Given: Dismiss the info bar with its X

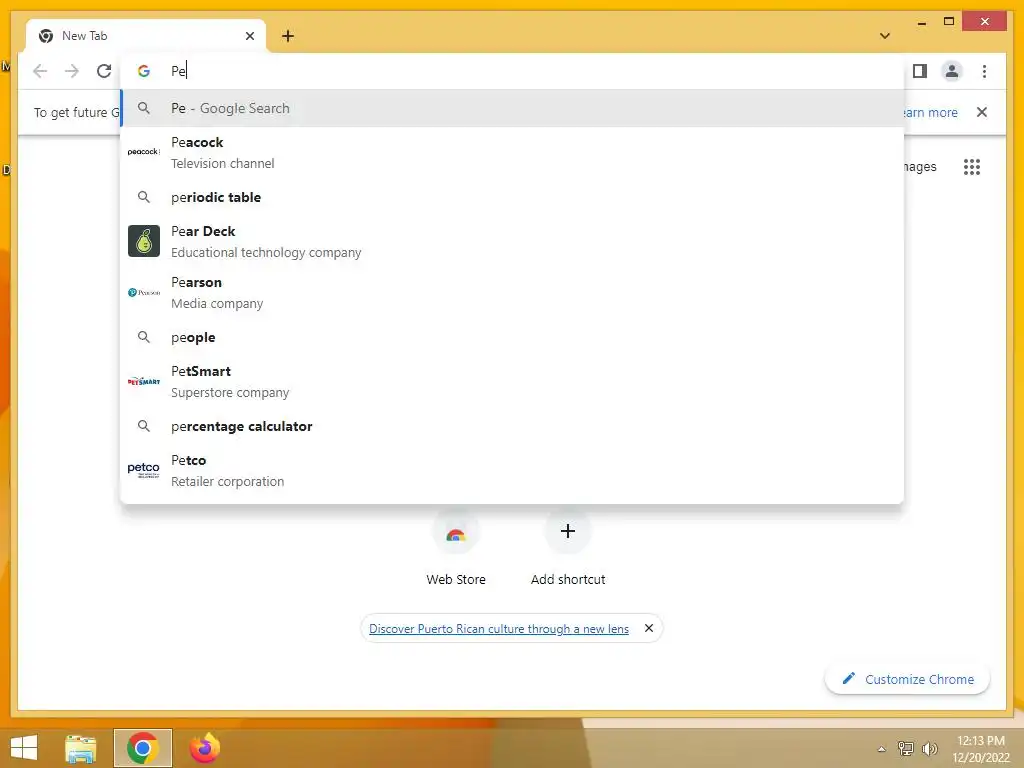Looking at the screenshot, I should pos(982,112).
